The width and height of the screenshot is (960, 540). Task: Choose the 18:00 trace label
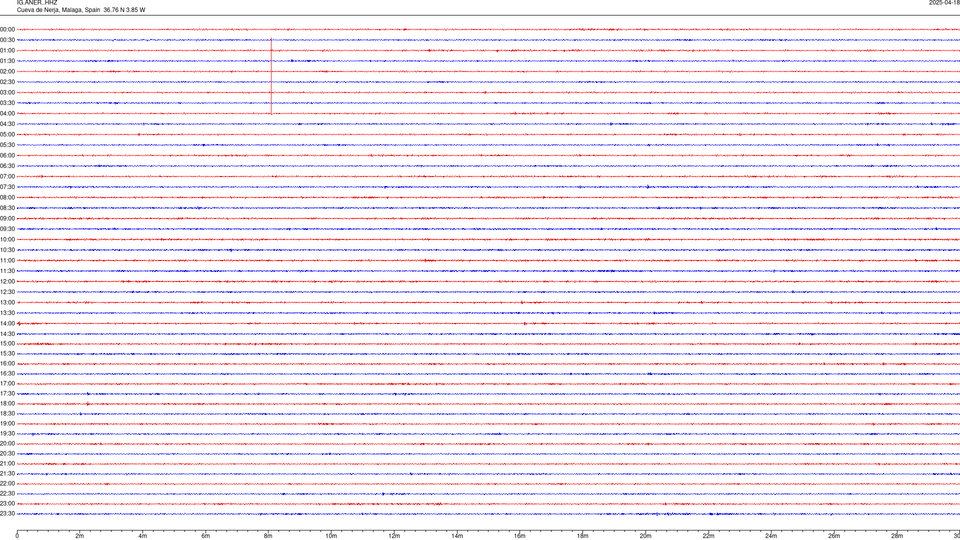coord(7,403)
